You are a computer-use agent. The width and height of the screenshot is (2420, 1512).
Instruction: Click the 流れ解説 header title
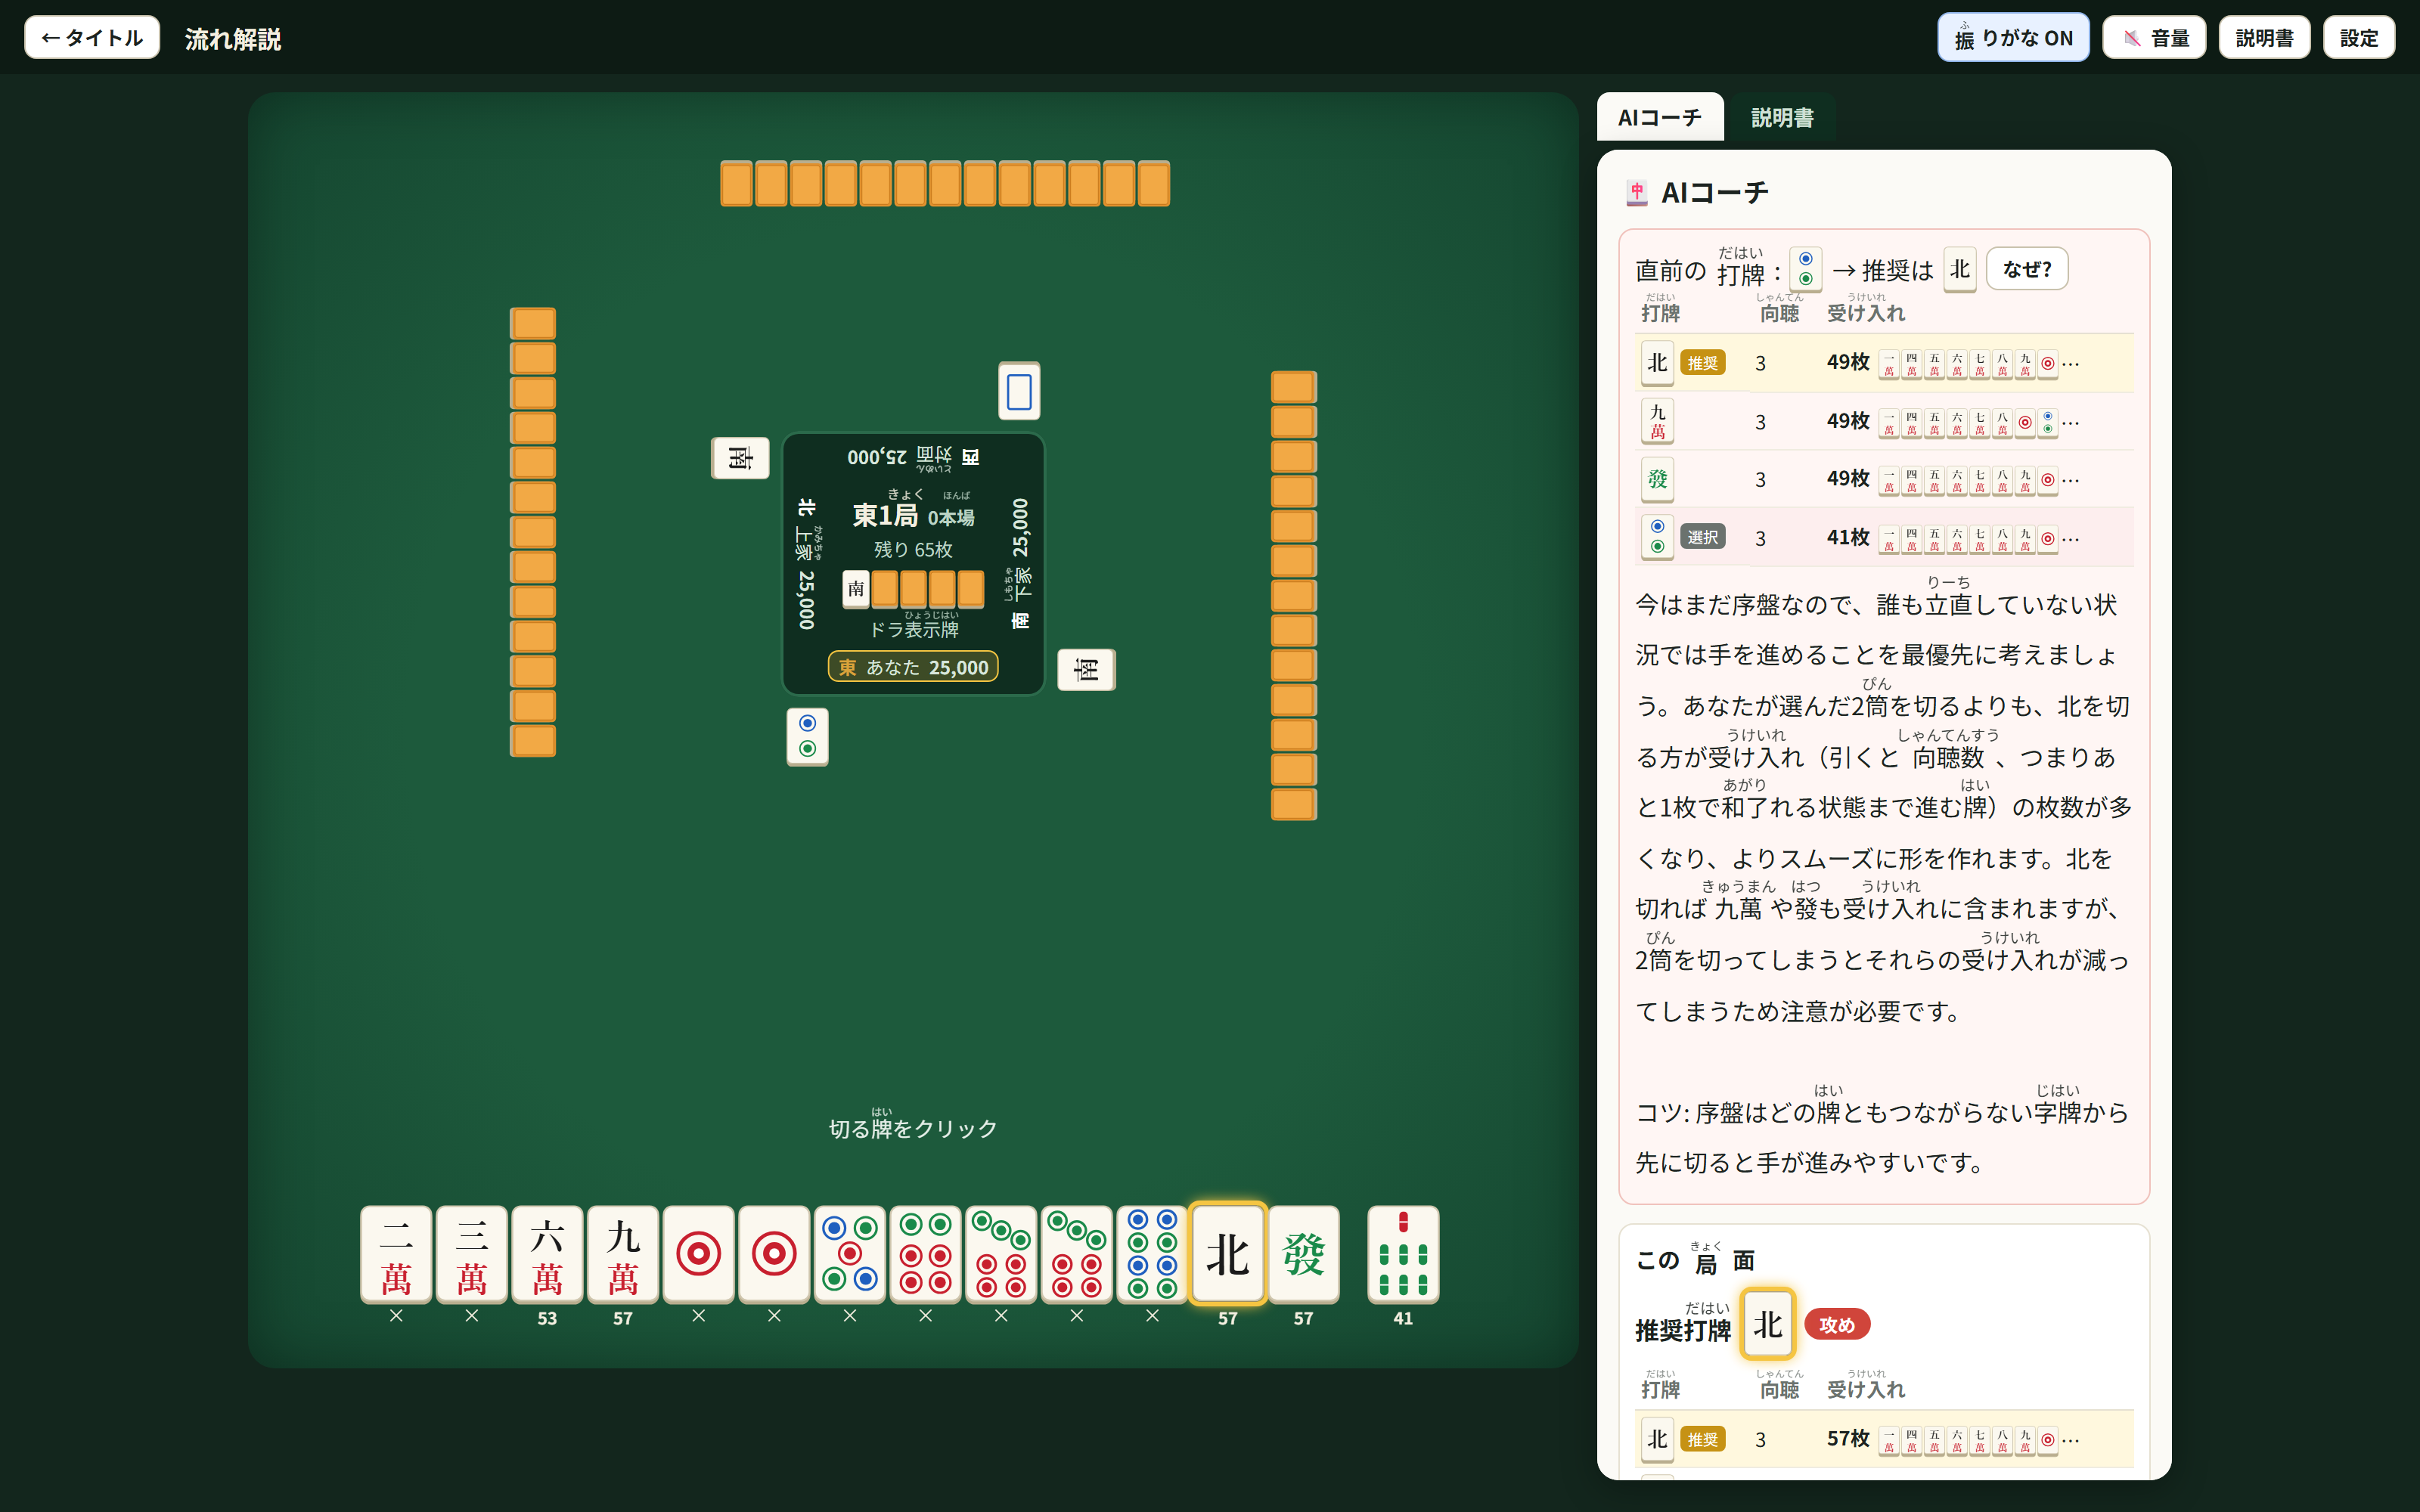pos(233,39)
